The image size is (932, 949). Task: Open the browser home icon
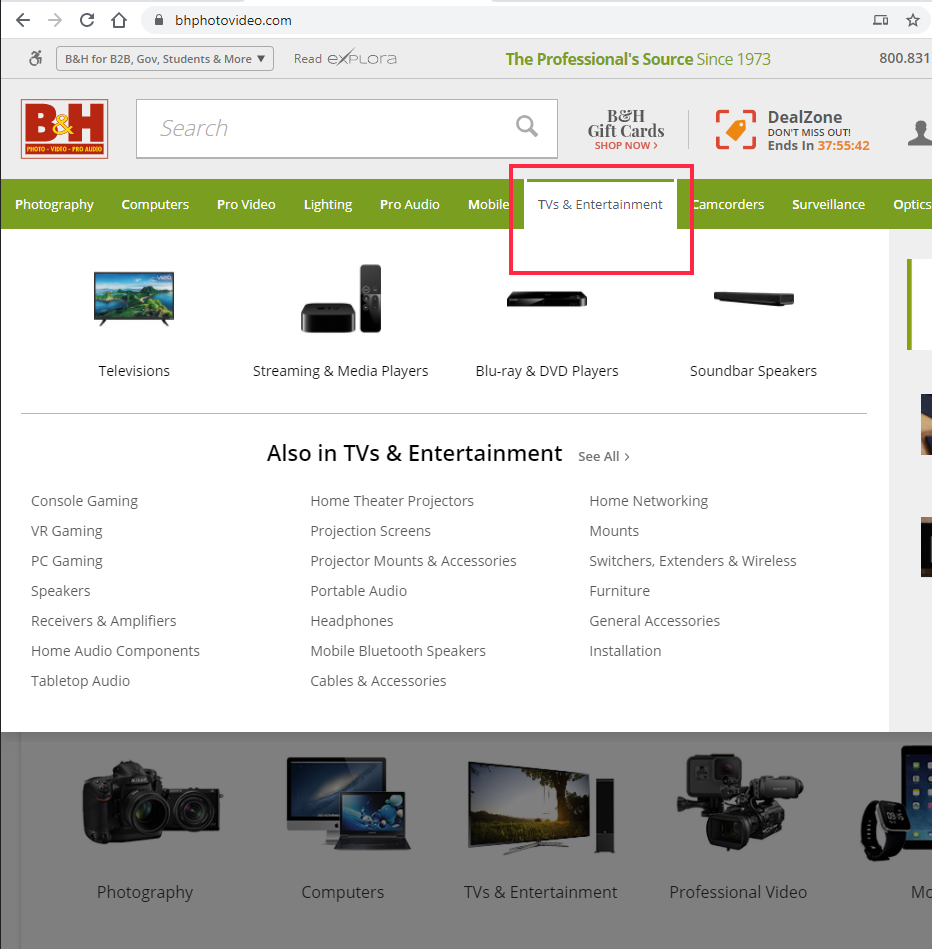(x=119, y=20)
